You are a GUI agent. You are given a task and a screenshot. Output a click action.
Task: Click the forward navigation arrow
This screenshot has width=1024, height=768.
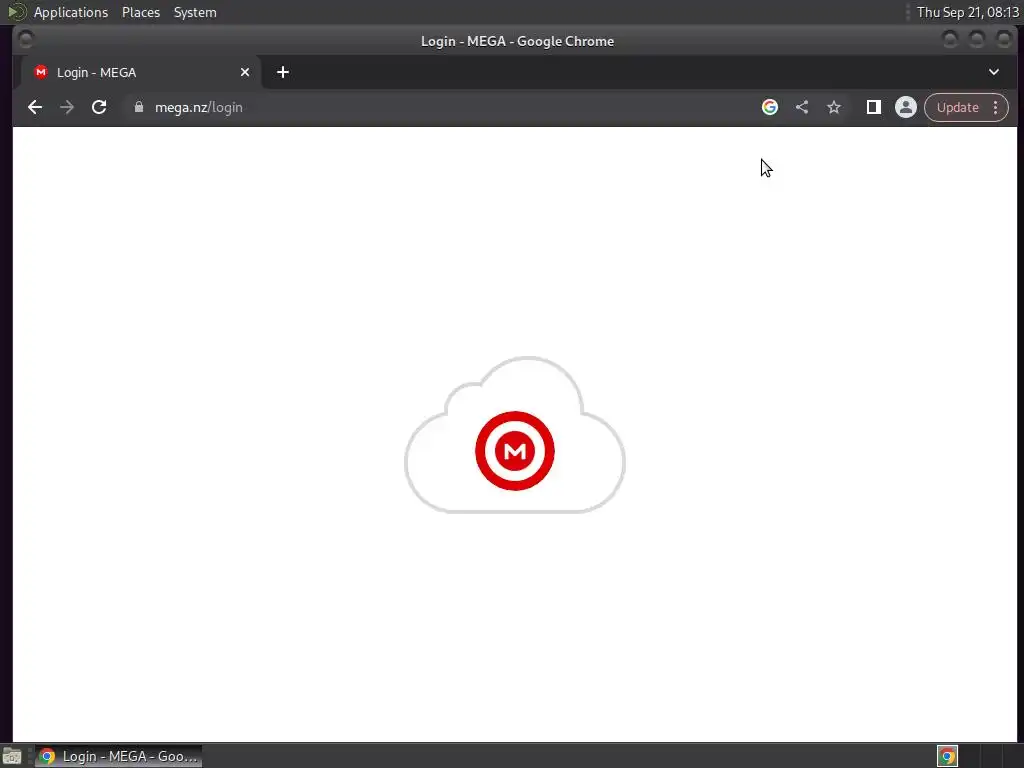click(x=67, y=107)
